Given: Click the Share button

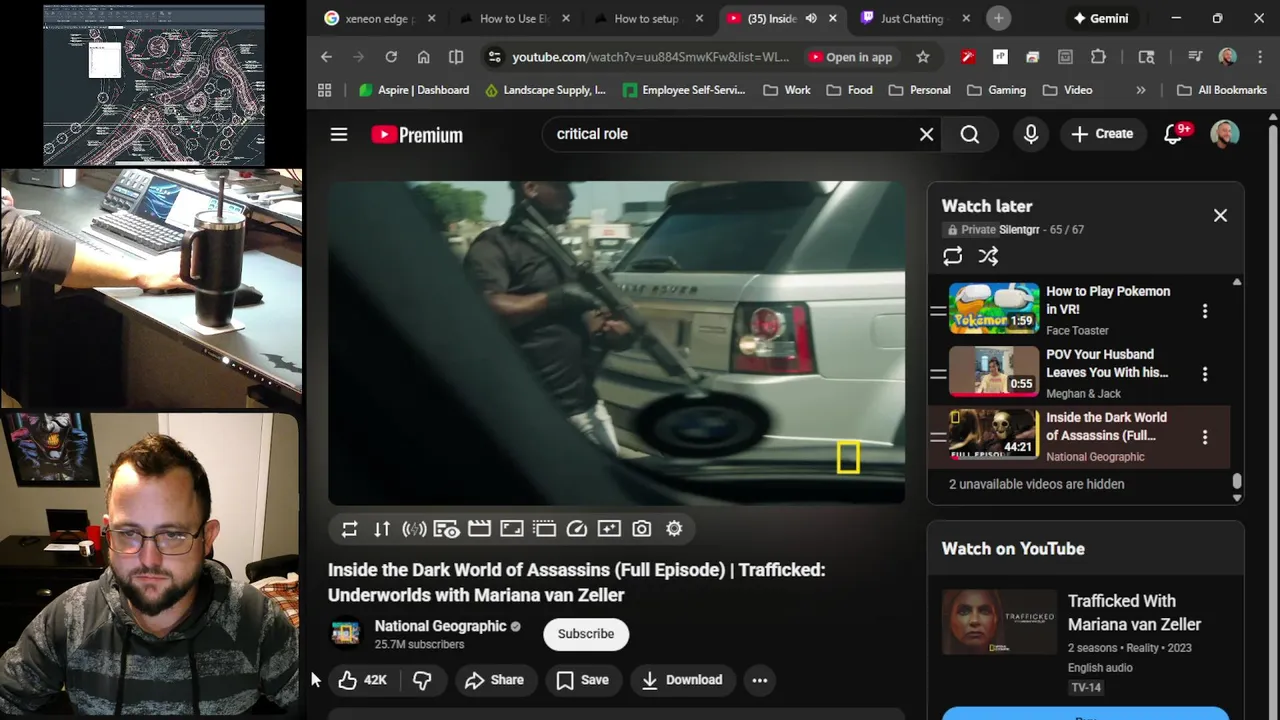Looking at the screenshot, I should point(495,680).
